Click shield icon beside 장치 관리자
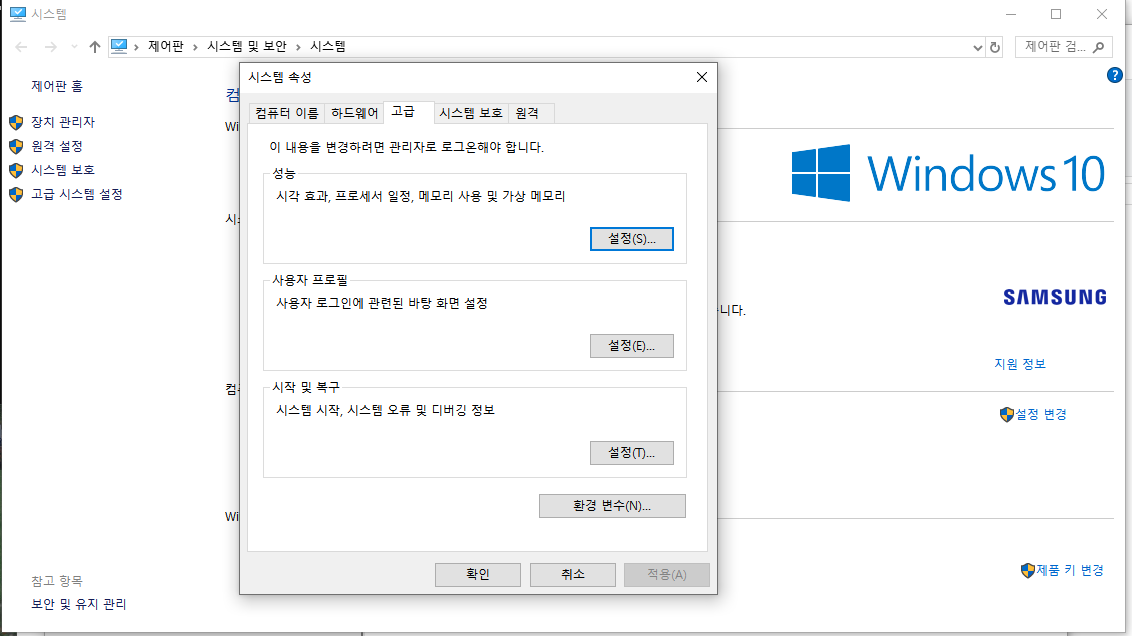 coord(16,123)
